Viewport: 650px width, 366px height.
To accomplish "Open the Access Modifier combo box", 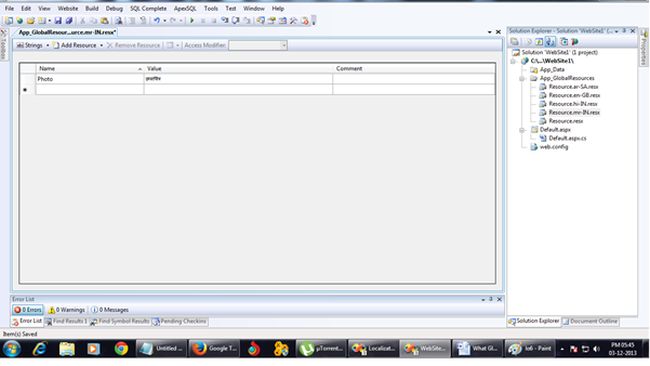I will [x=258, y=45].
